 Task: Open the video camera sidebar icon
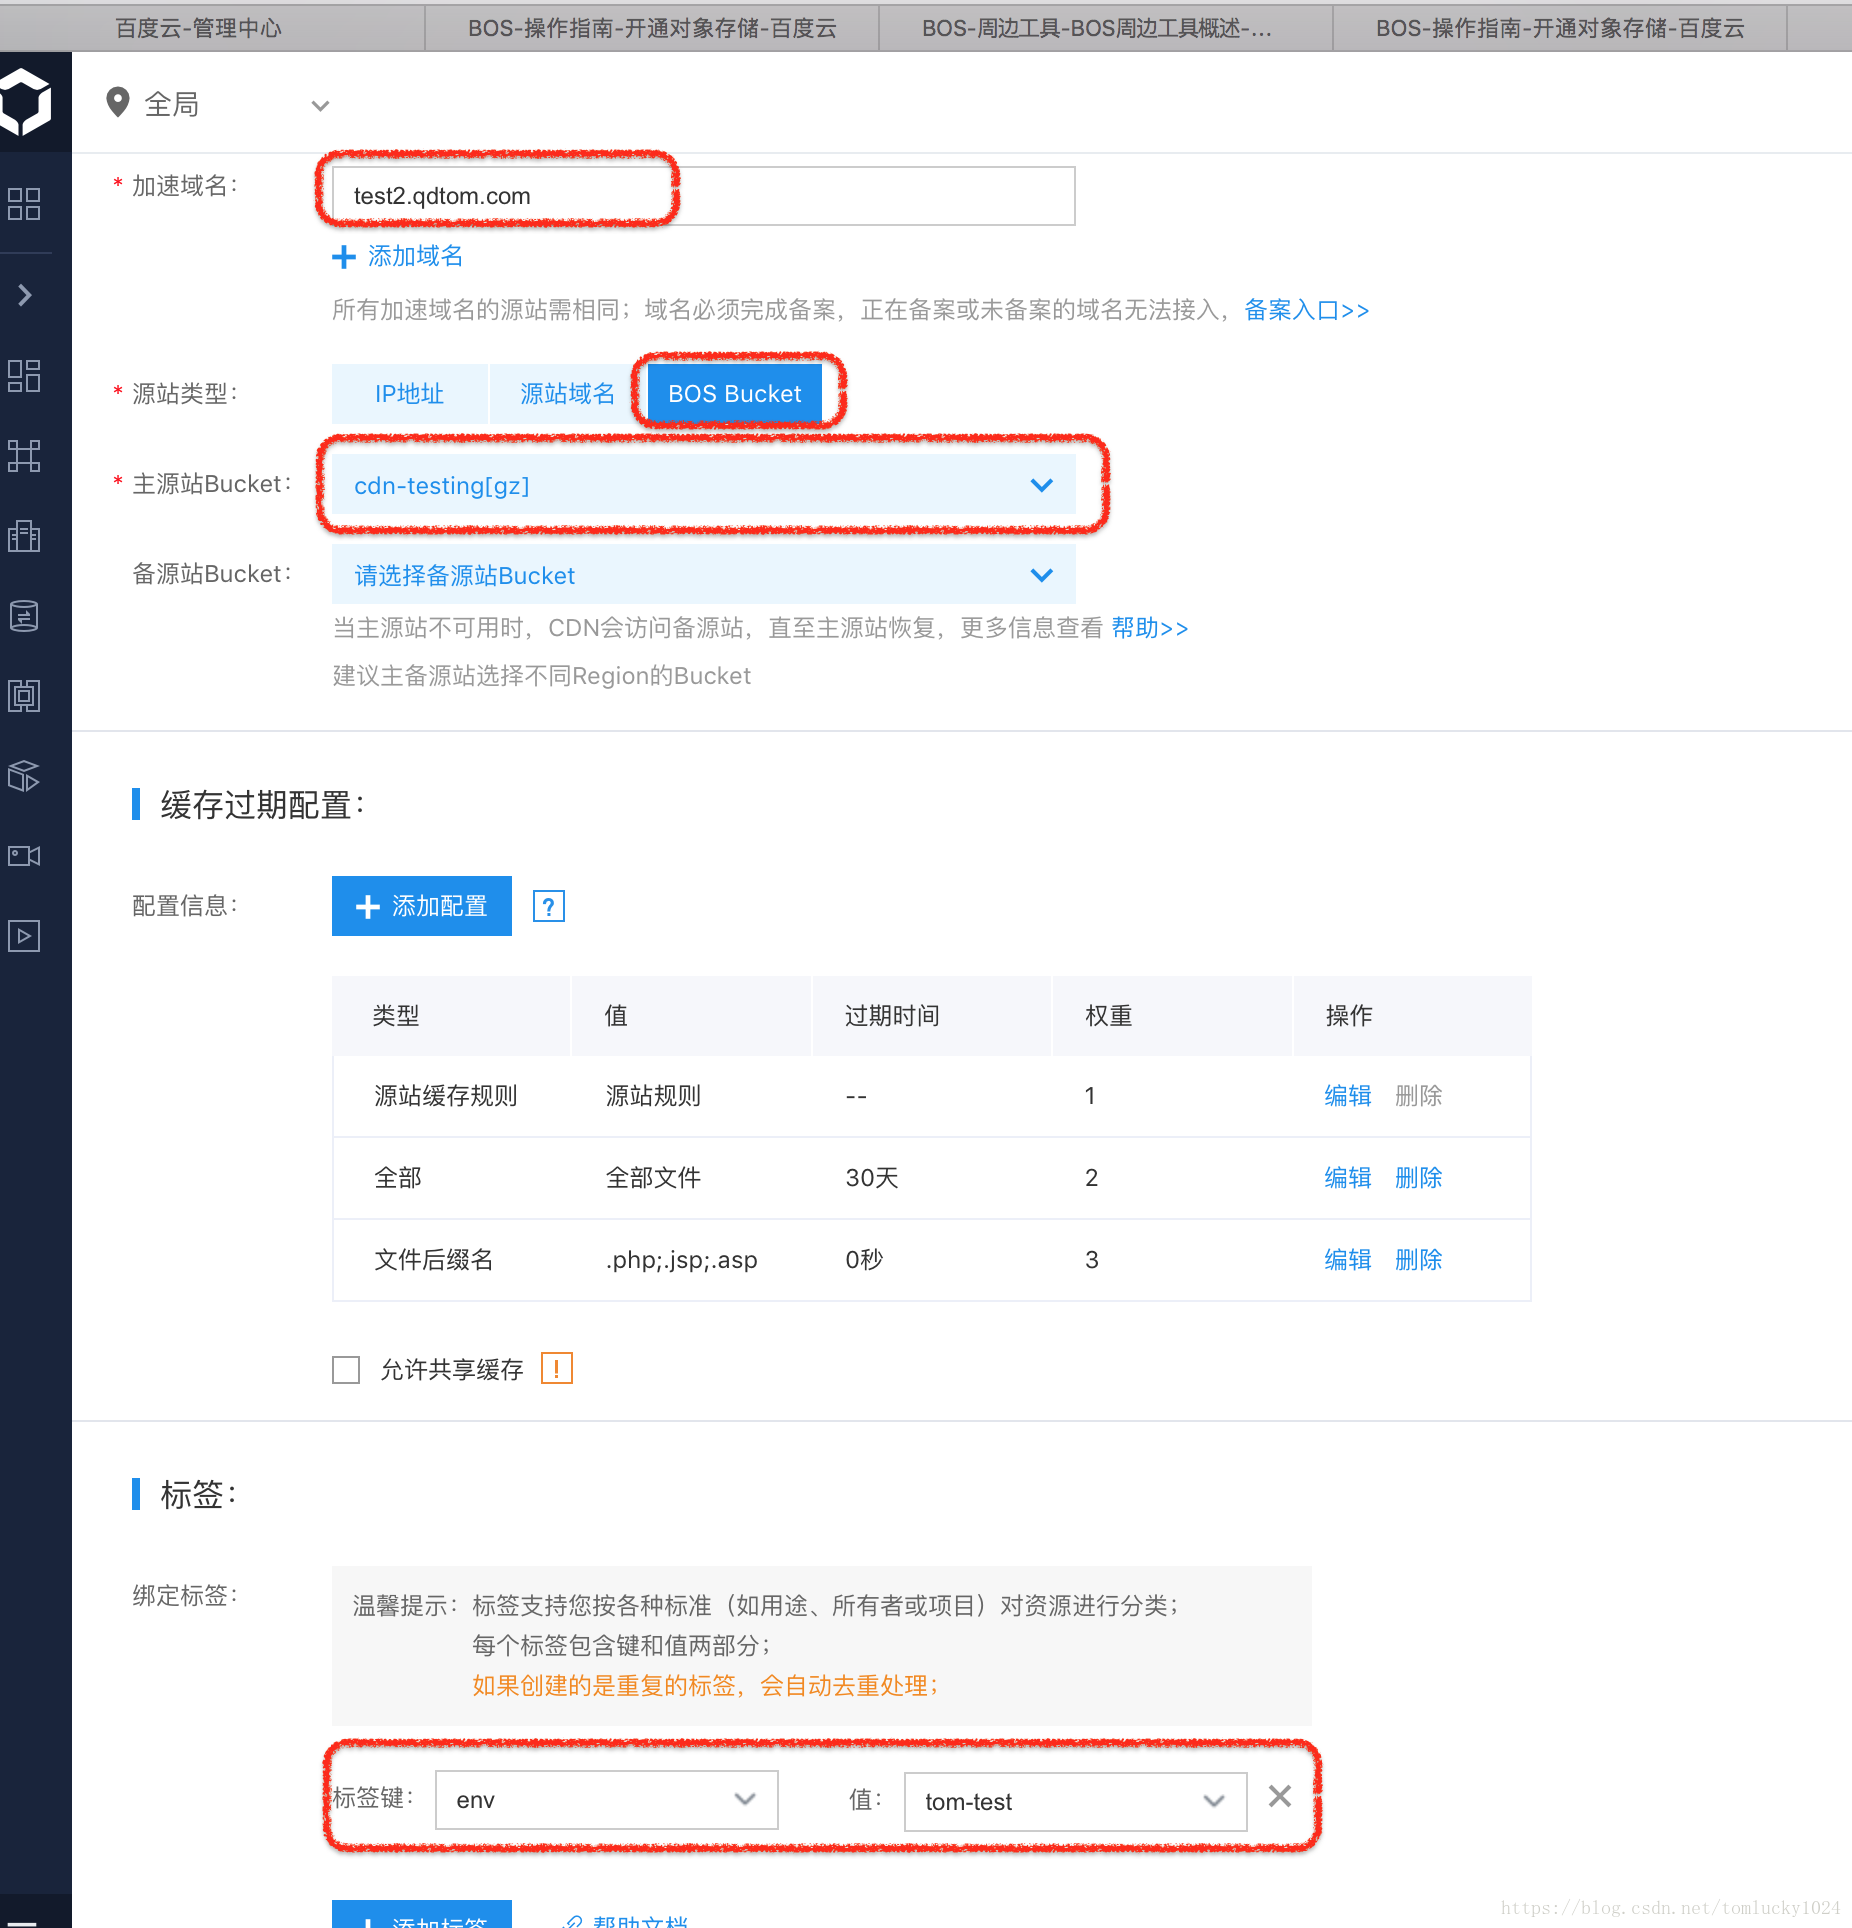pyautogui.click(x=24, y=856)
